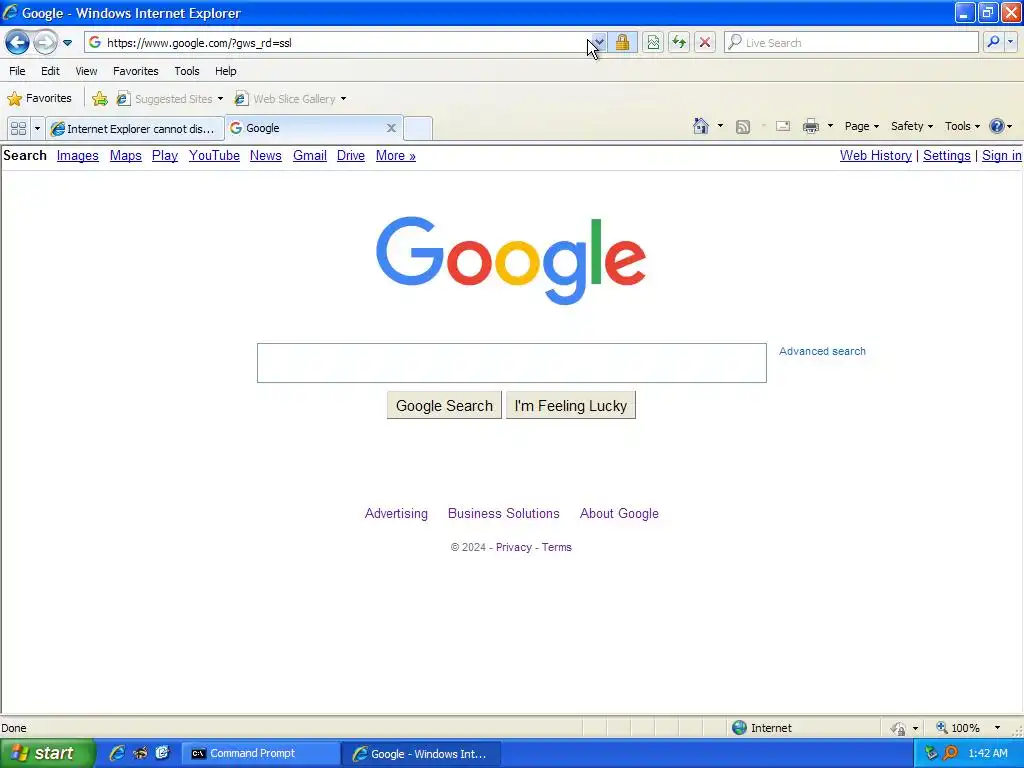
Task: Open Google Settings link
Action: click(x=947, y=155)
